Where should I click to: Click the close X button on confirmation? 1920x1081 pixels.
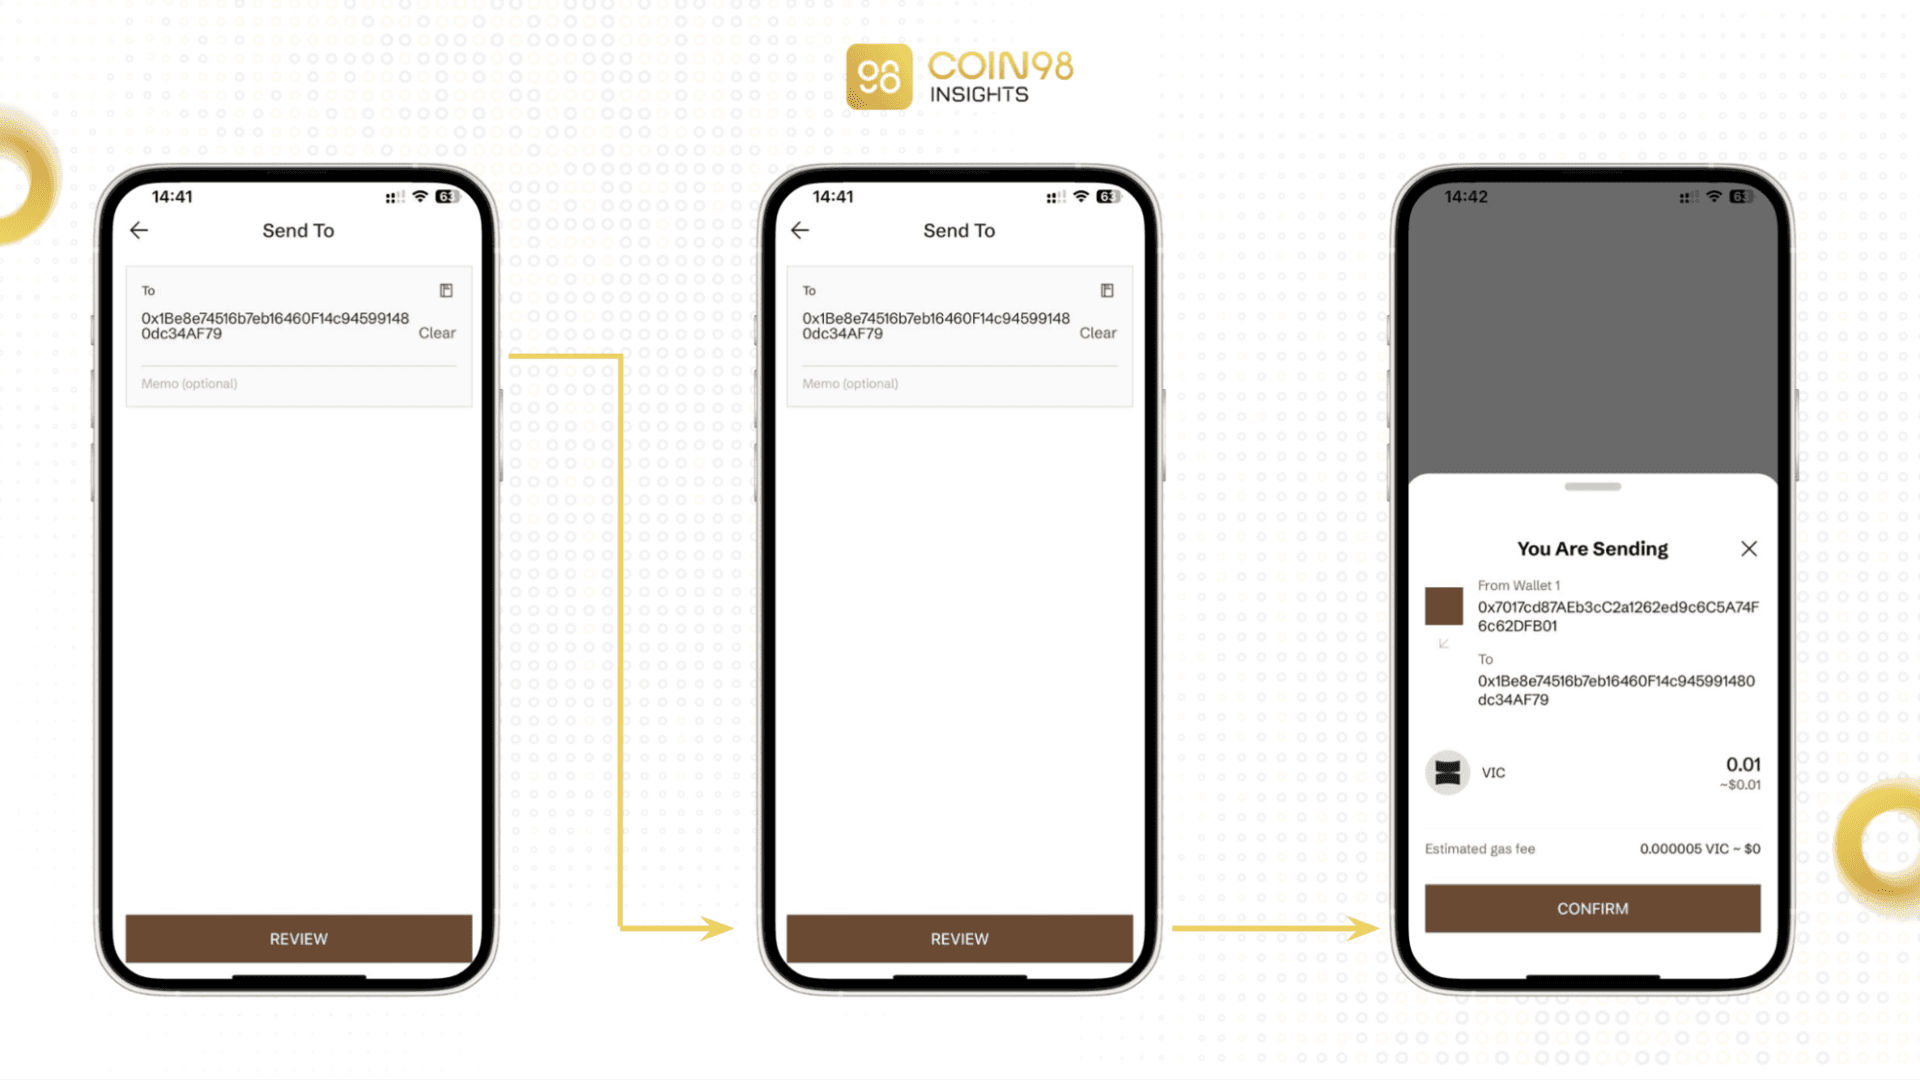[1749, 548]
